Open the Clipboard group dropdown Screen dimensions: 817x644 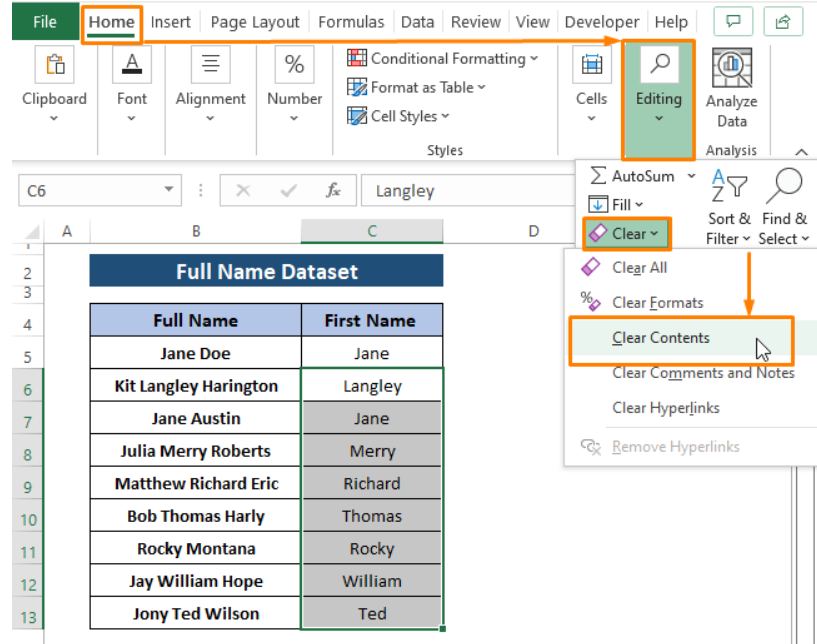pyautogui.click(x=55, y=118)
